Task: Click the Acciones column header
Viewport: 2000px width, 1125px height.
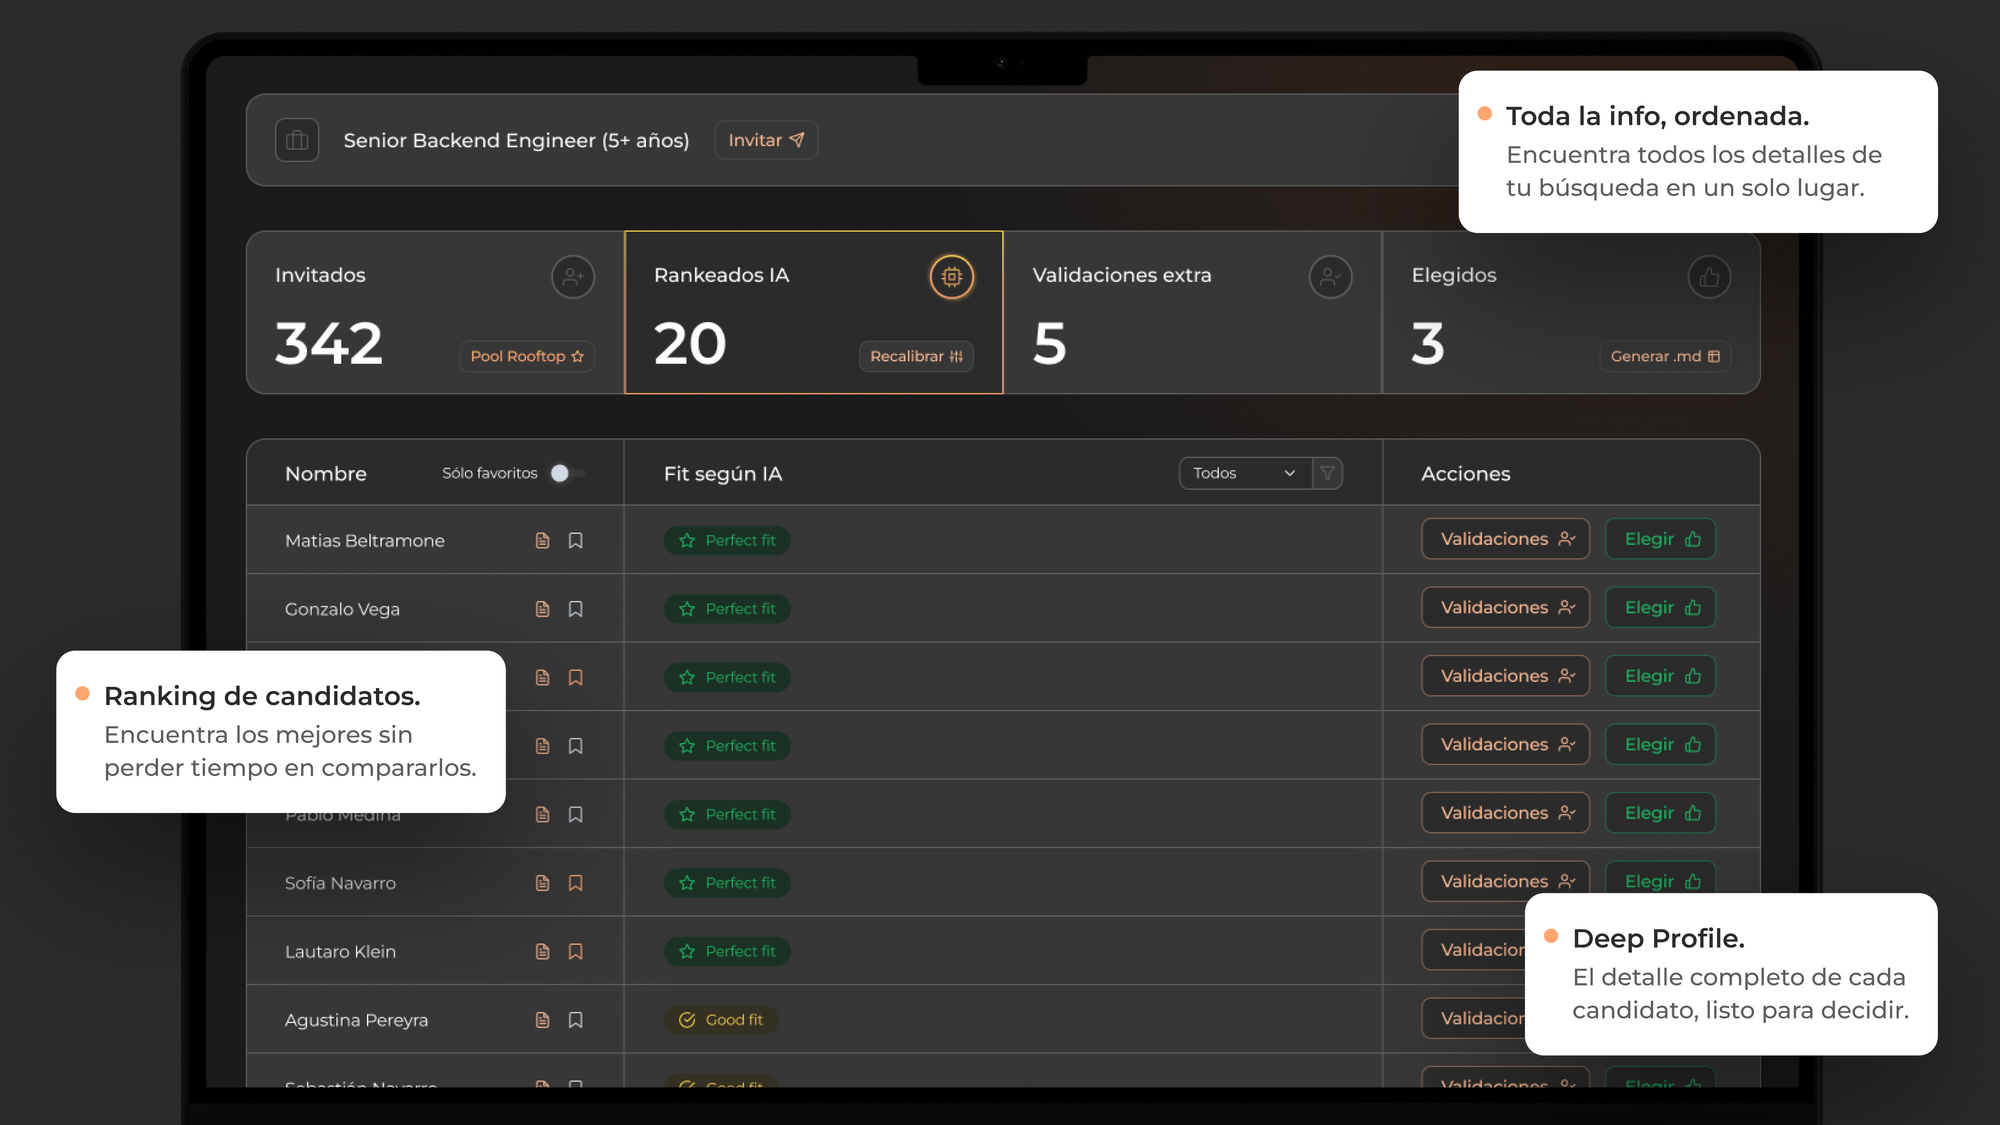Action: click(1466, 474)
